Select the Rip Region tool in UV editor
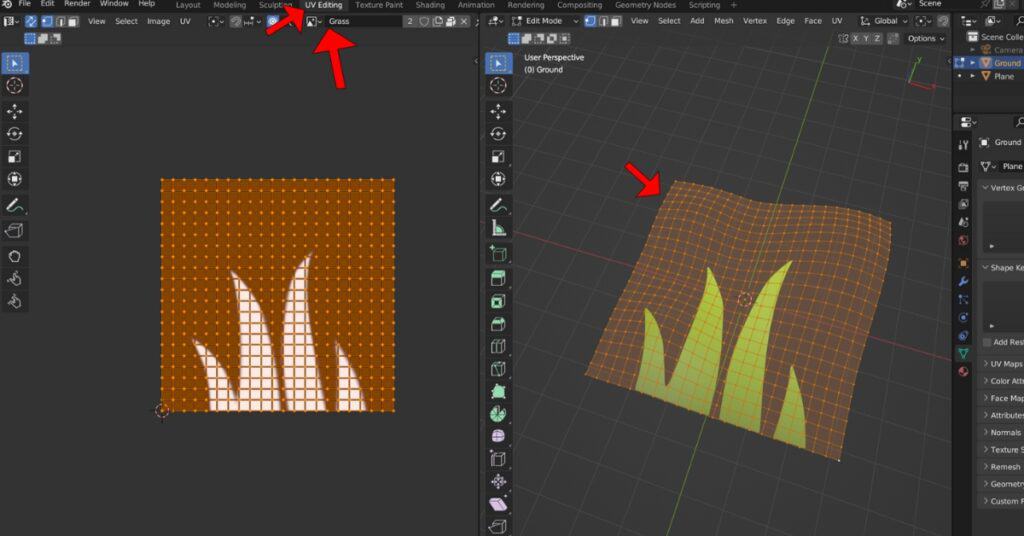Viewport: 1024px width, 536px height. point(14,230)
